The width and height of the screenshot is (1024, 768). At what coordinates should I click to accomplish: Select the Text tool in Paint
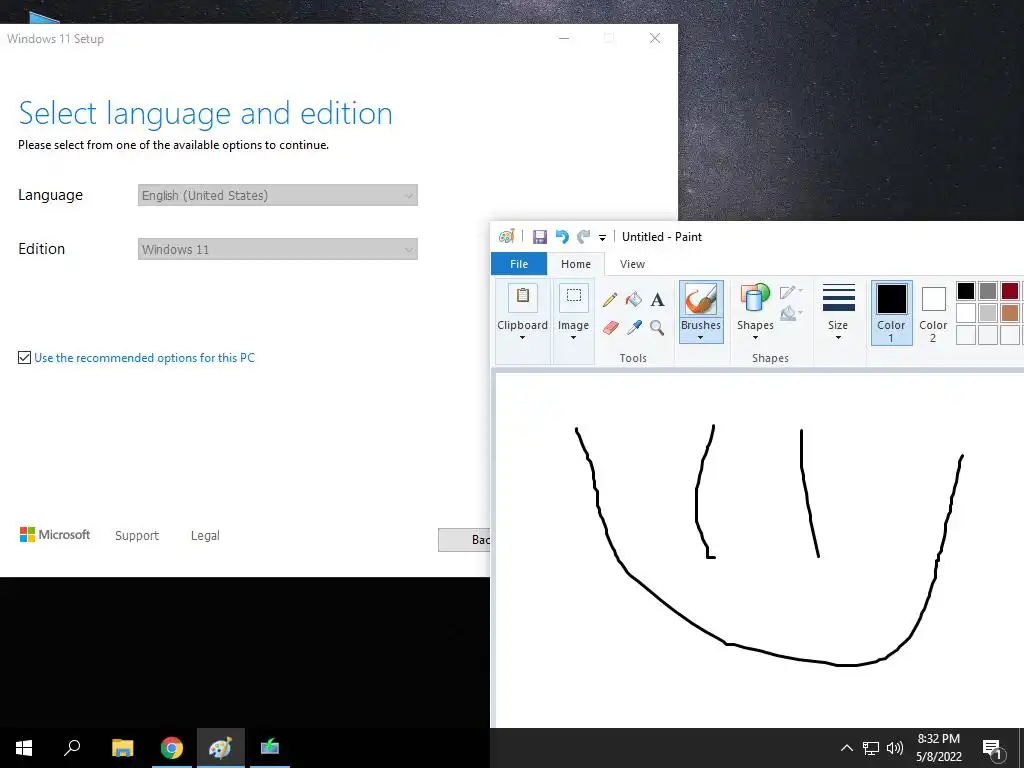658,300
